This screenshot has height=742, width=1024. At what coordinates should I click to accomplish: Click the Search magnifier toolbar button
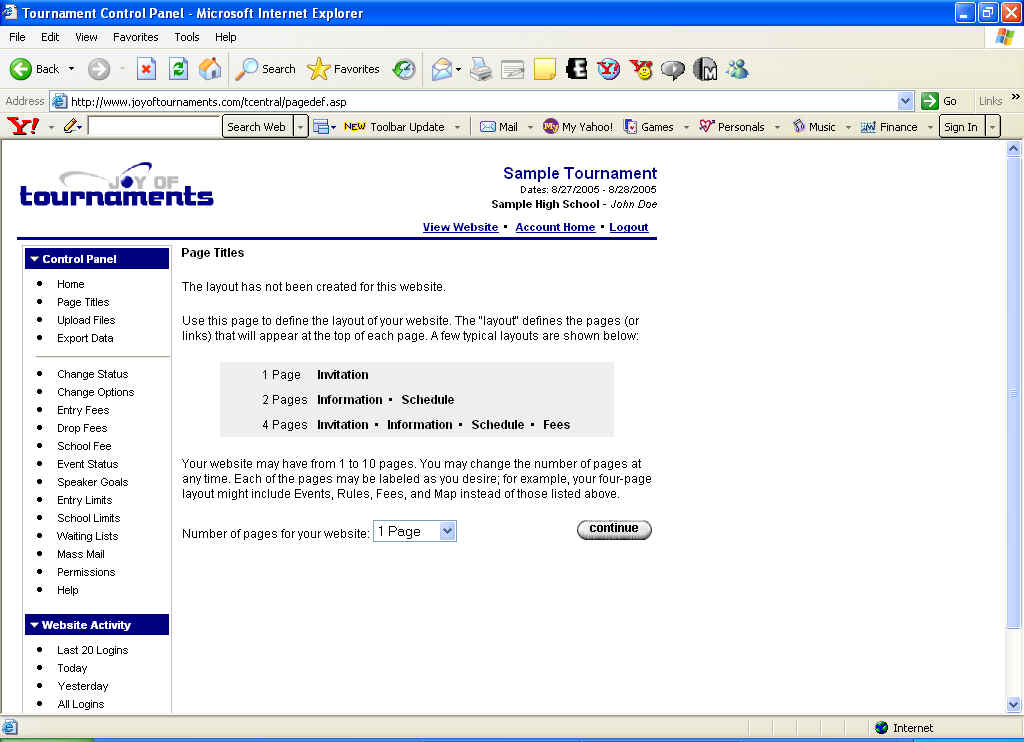tap(265, 69)
